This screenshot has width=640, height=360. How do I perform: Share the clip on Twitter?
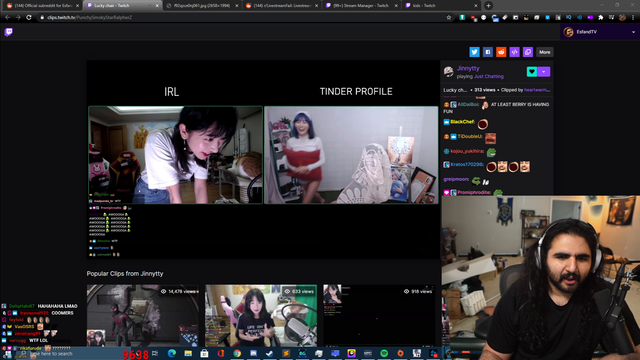click(x=474, y=52)
